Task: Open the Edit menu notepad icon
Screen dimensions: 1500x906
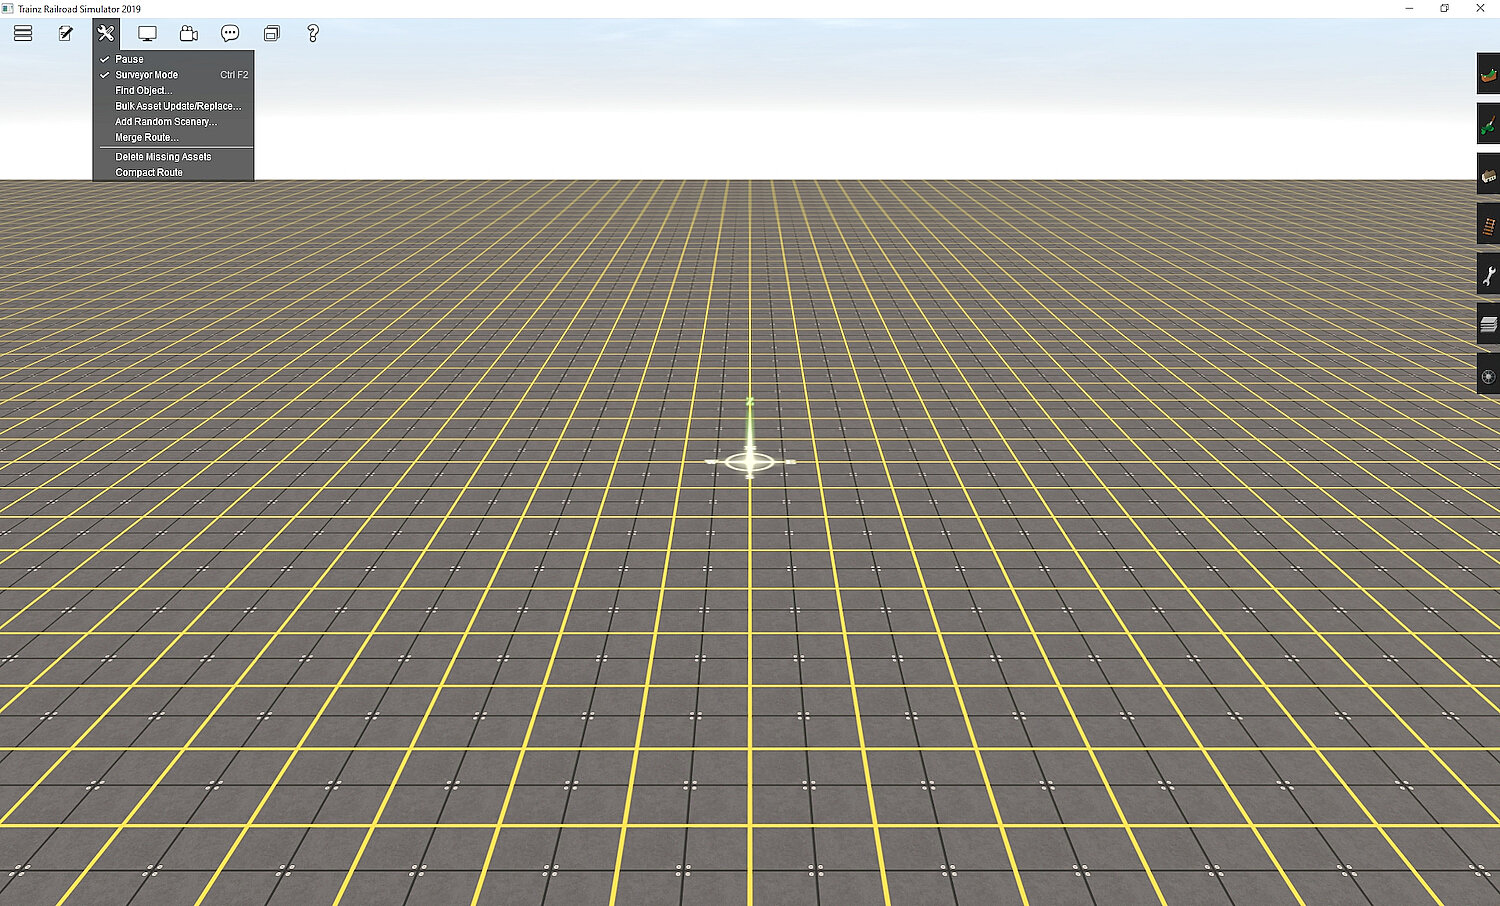Action: pyautogui.click(x=65, y=33)
